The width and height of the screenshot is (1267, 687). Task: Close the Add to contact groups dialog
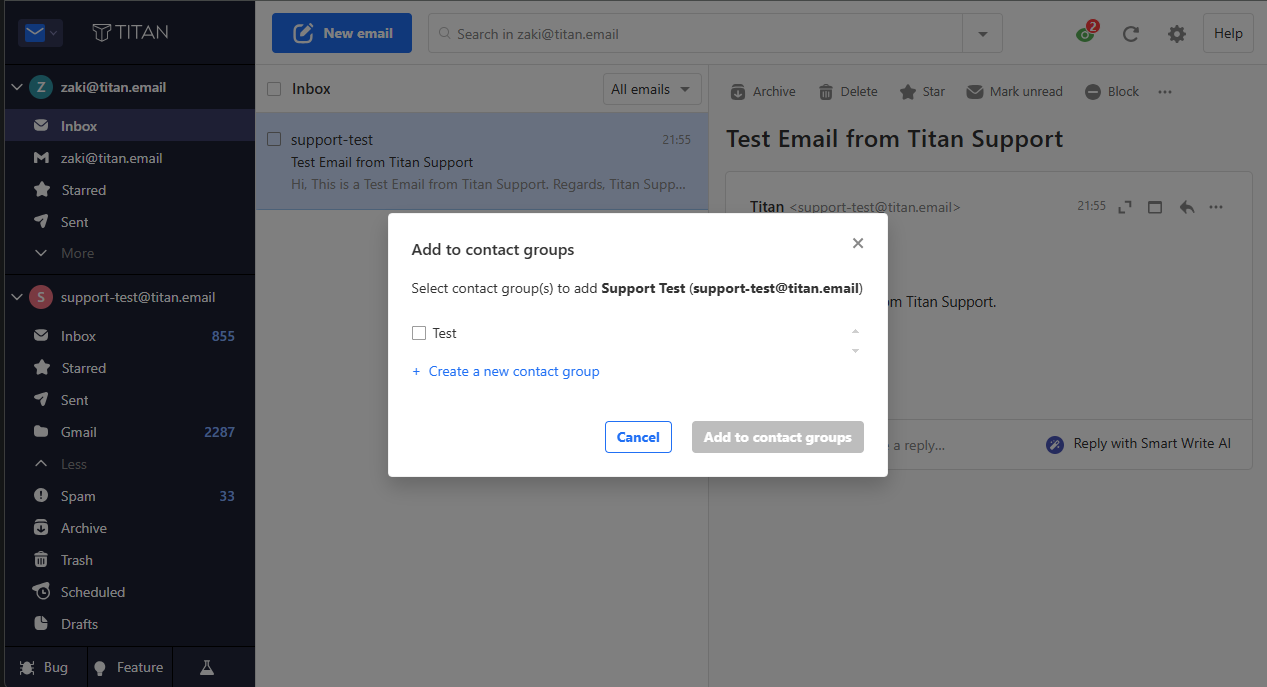point(858,243)
